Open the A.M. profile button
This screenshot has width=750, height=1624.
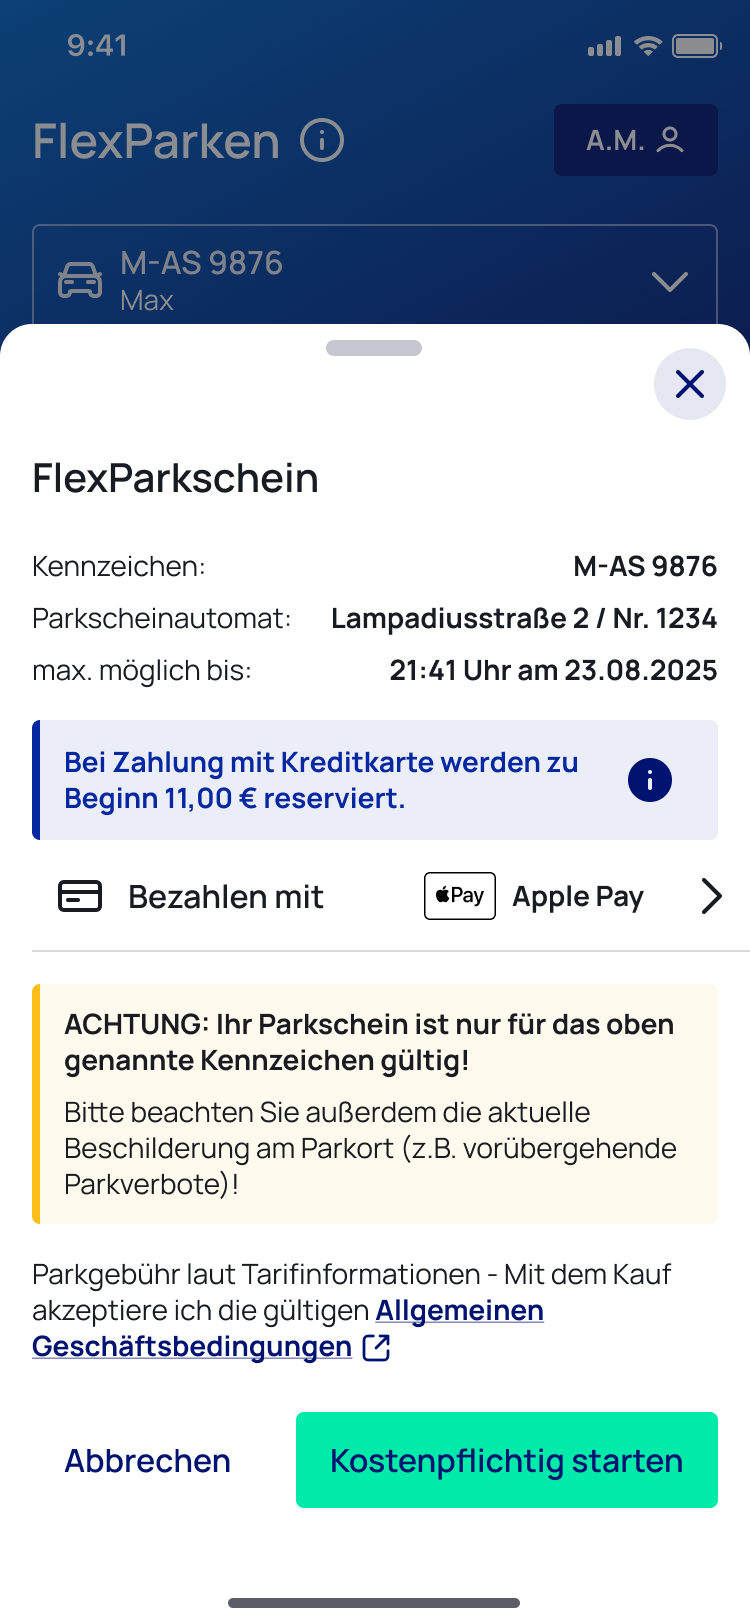tap(635, 140)
